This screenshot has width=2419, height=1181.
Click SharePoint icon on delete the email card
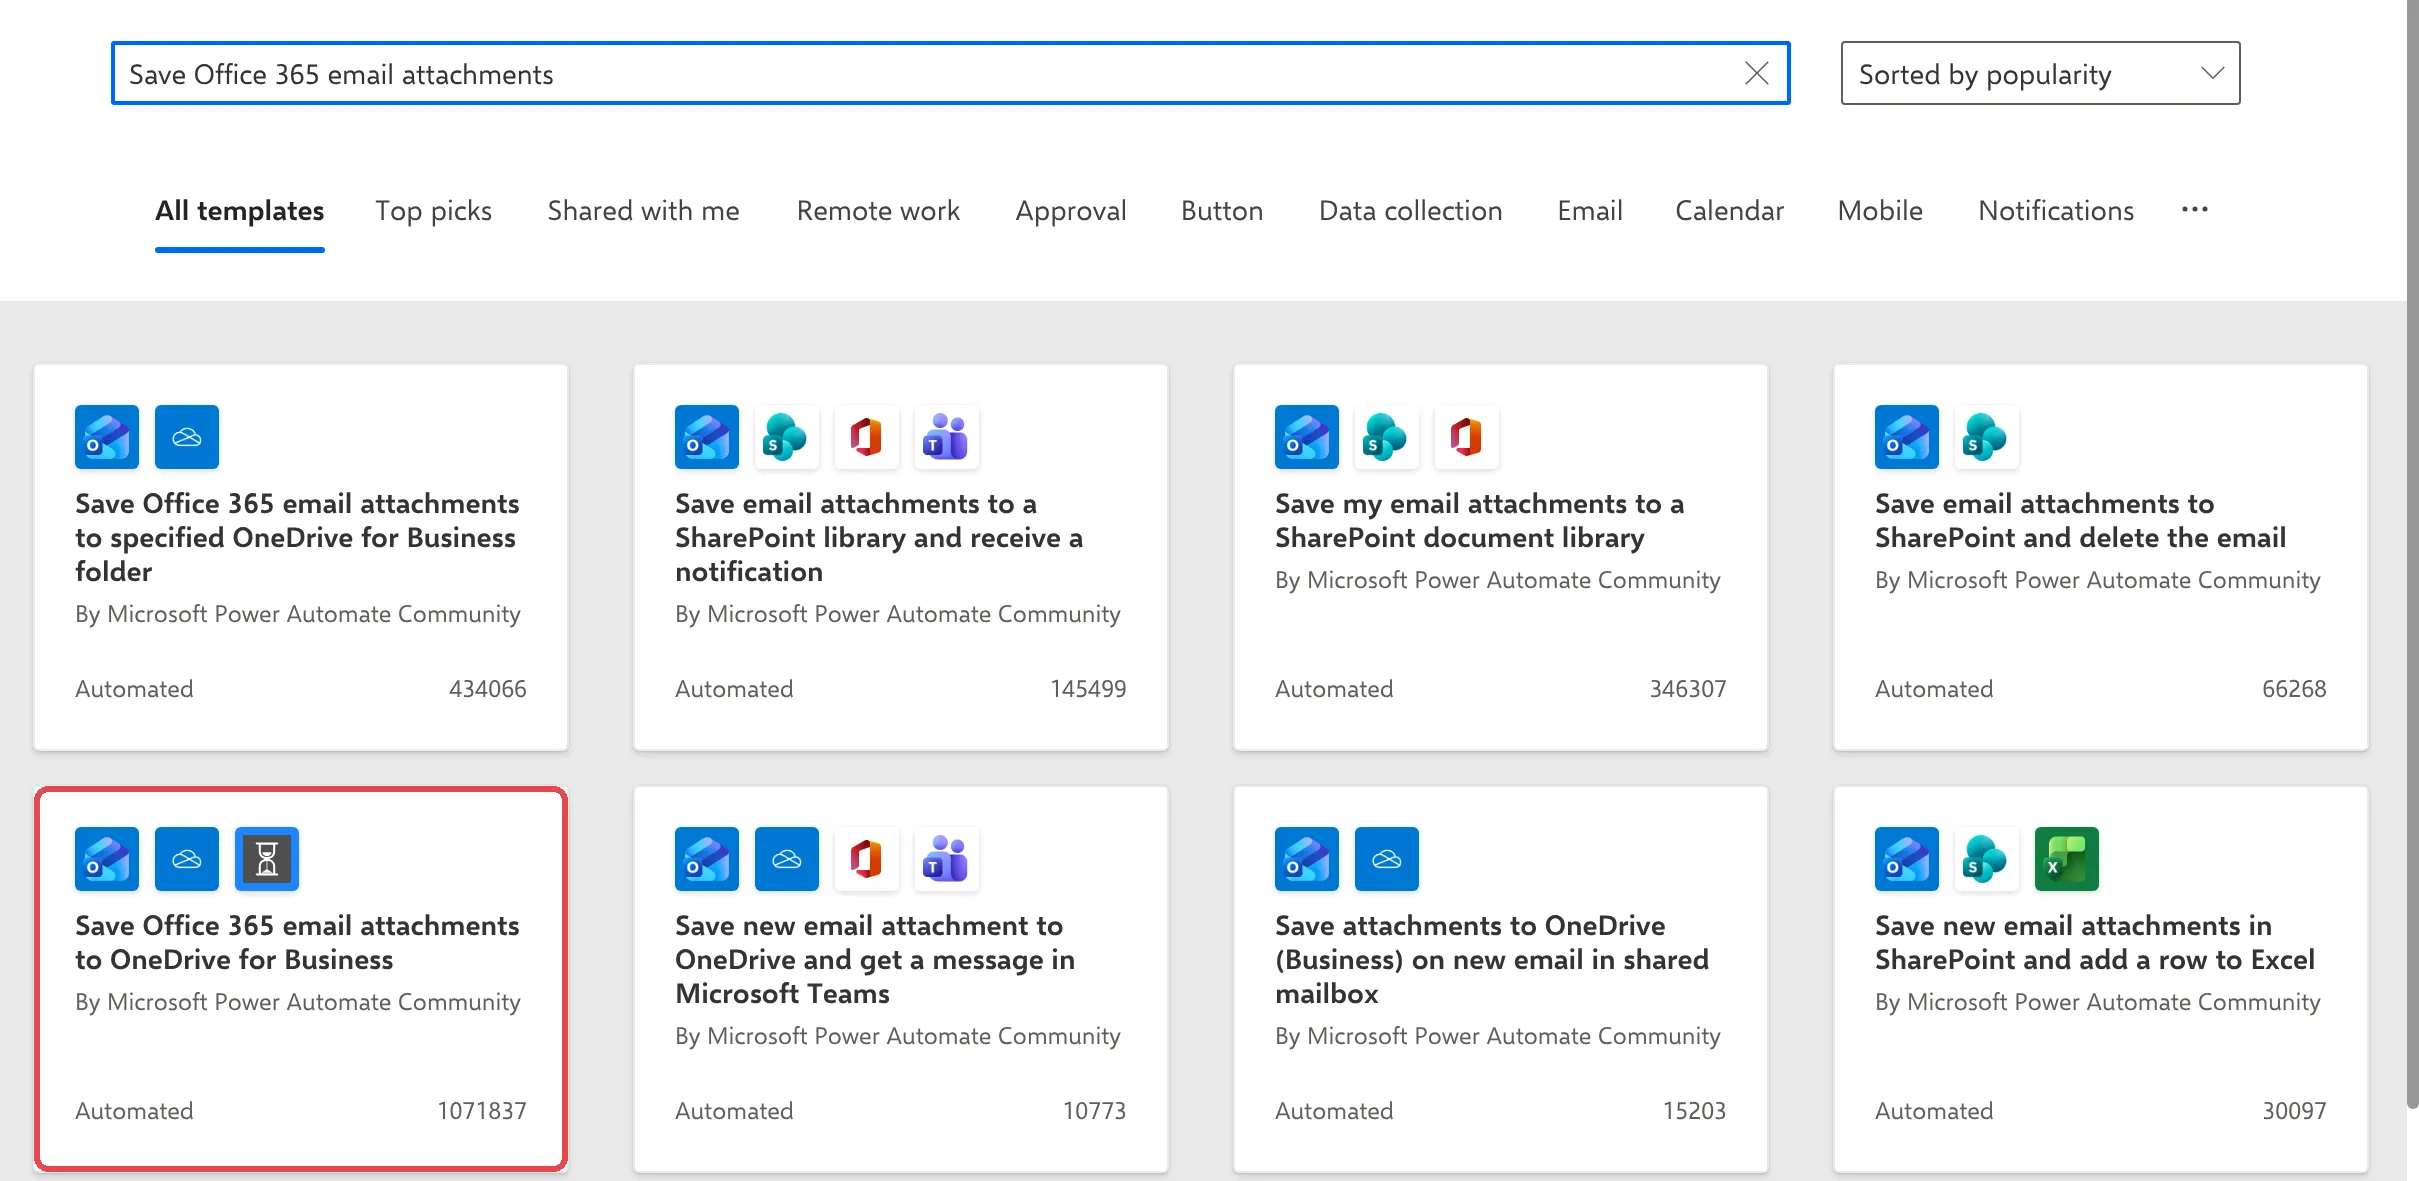point(1987,437)
